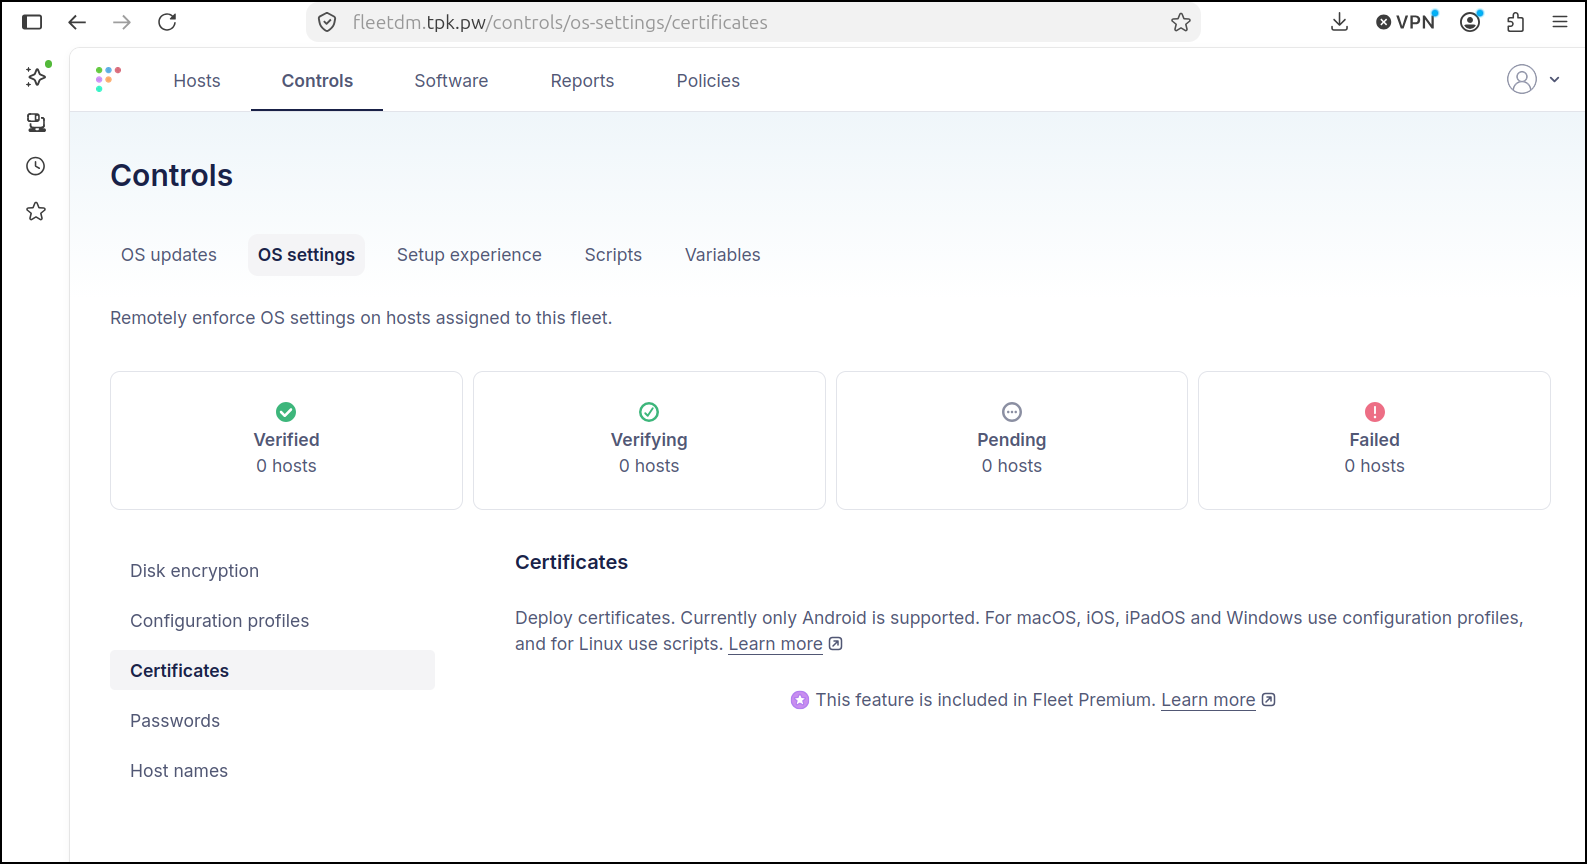Open the Disk encryption settings section
Image resolution: width=1587 pixels, height=864 pixels.
[x=272, y=571]
